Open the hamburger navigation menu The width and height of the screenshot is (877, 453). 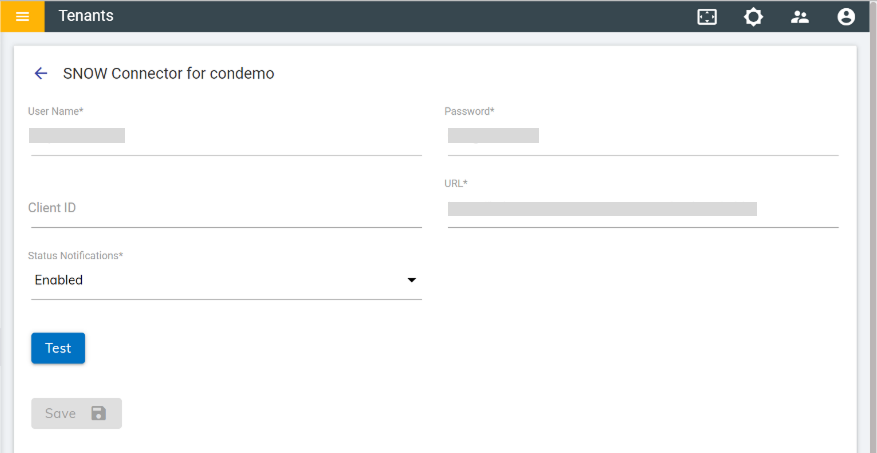point(22,16)
